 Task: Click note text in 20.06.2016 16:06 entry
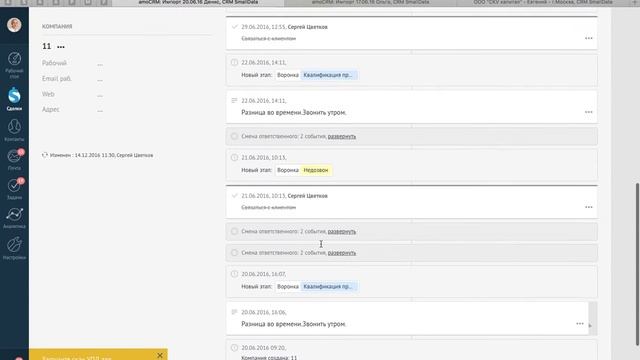[293, 324]
